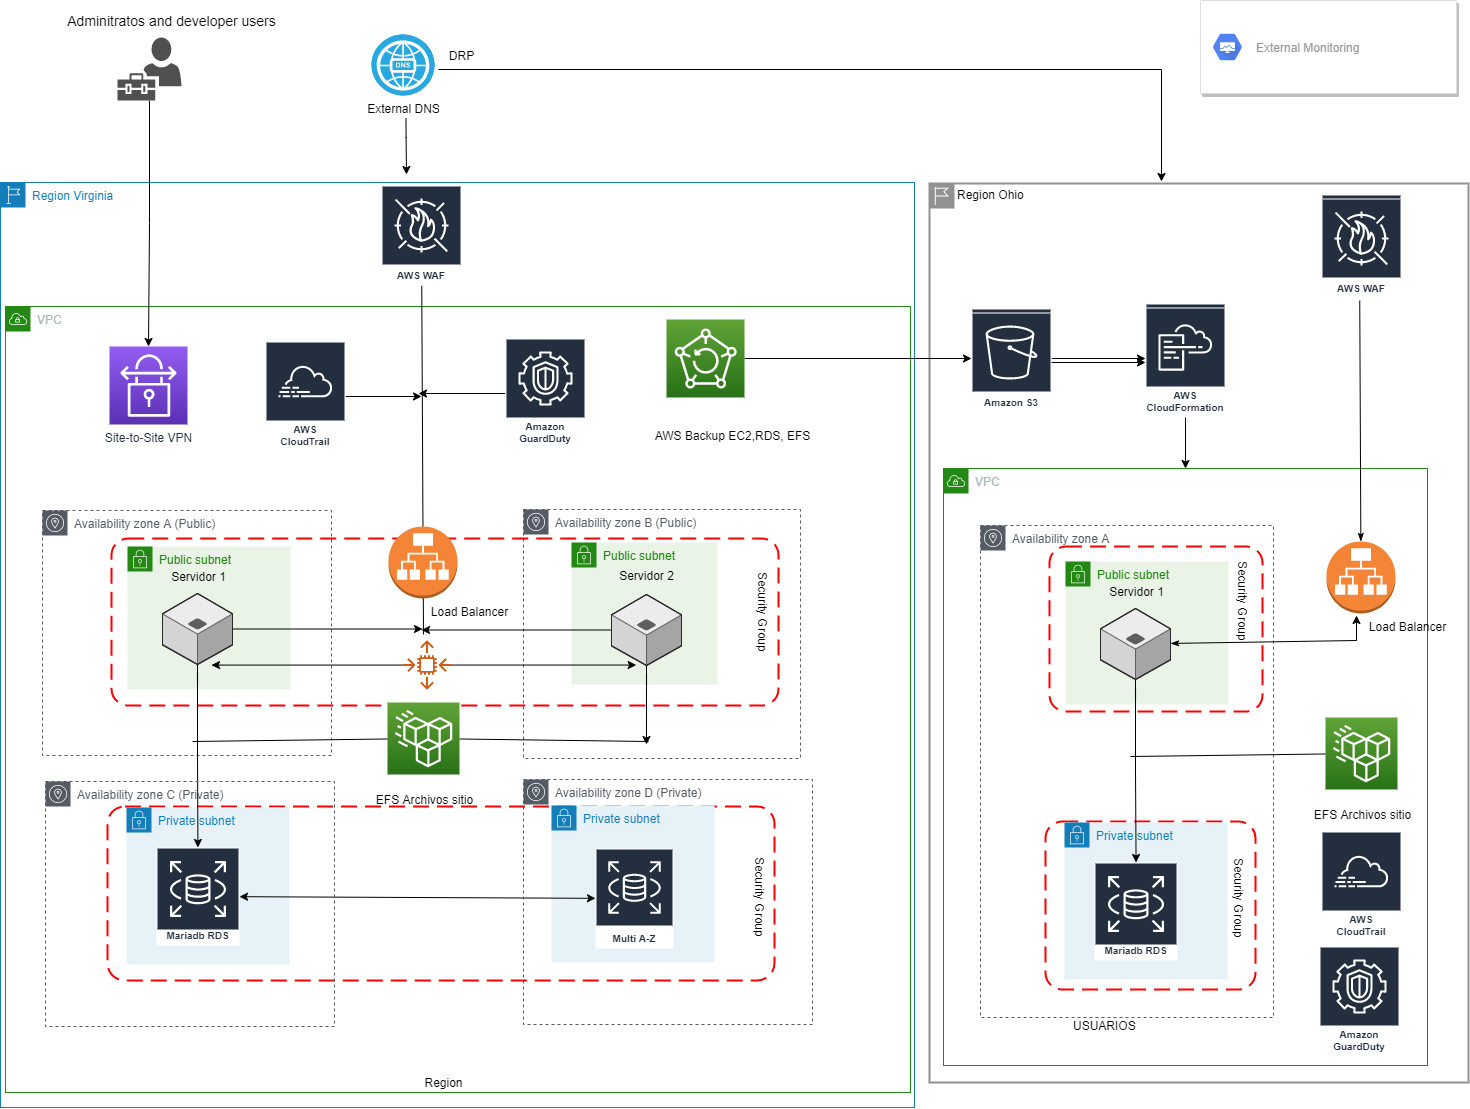Click the External DNS globe icon
The image size is (1470, 1109).
tap(402, 65)
